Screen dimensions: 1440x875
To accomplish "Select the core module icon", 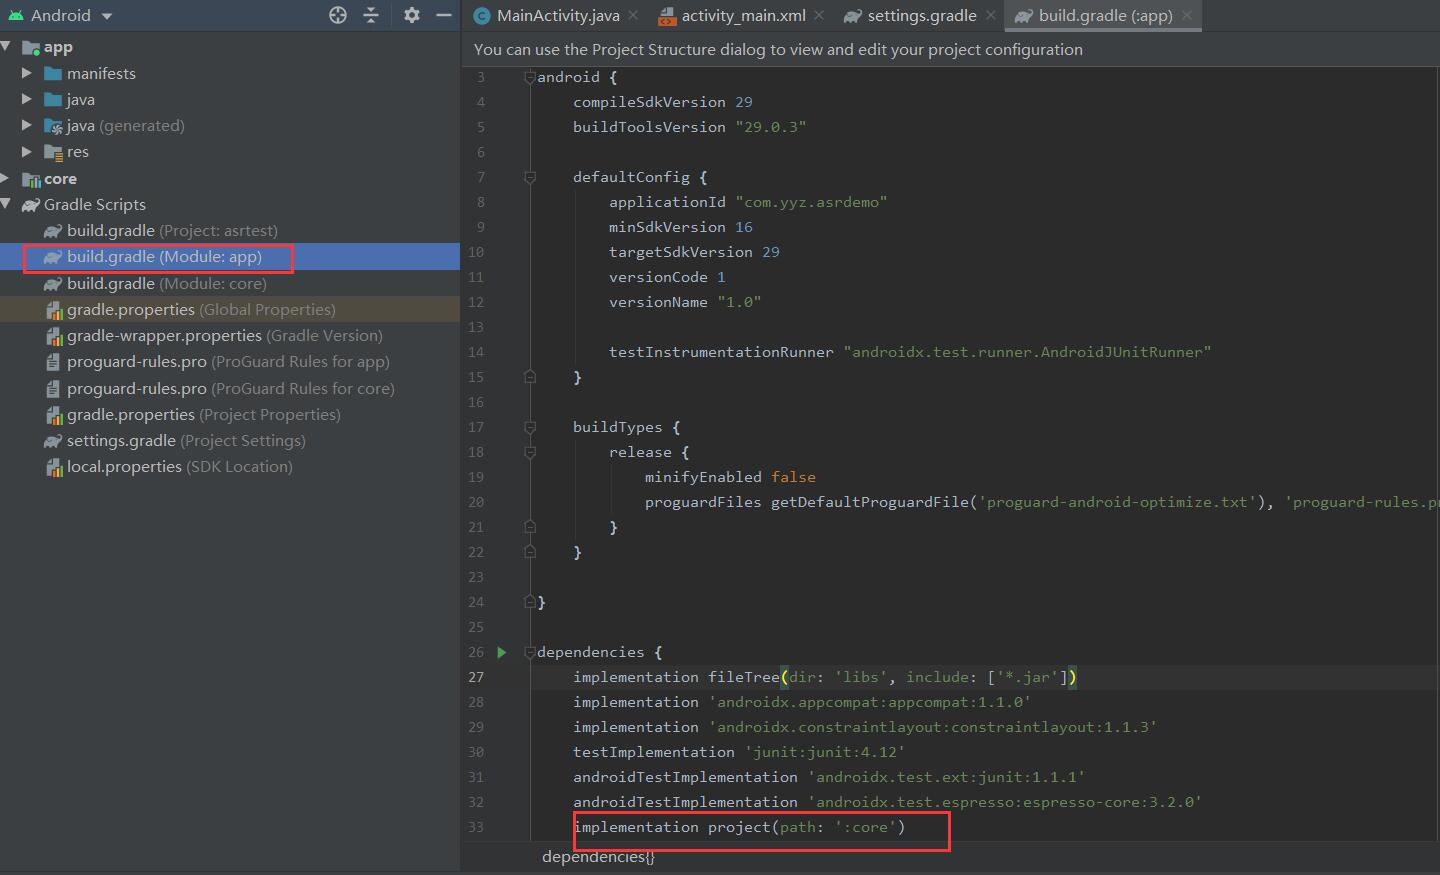I will pos(31,179).
